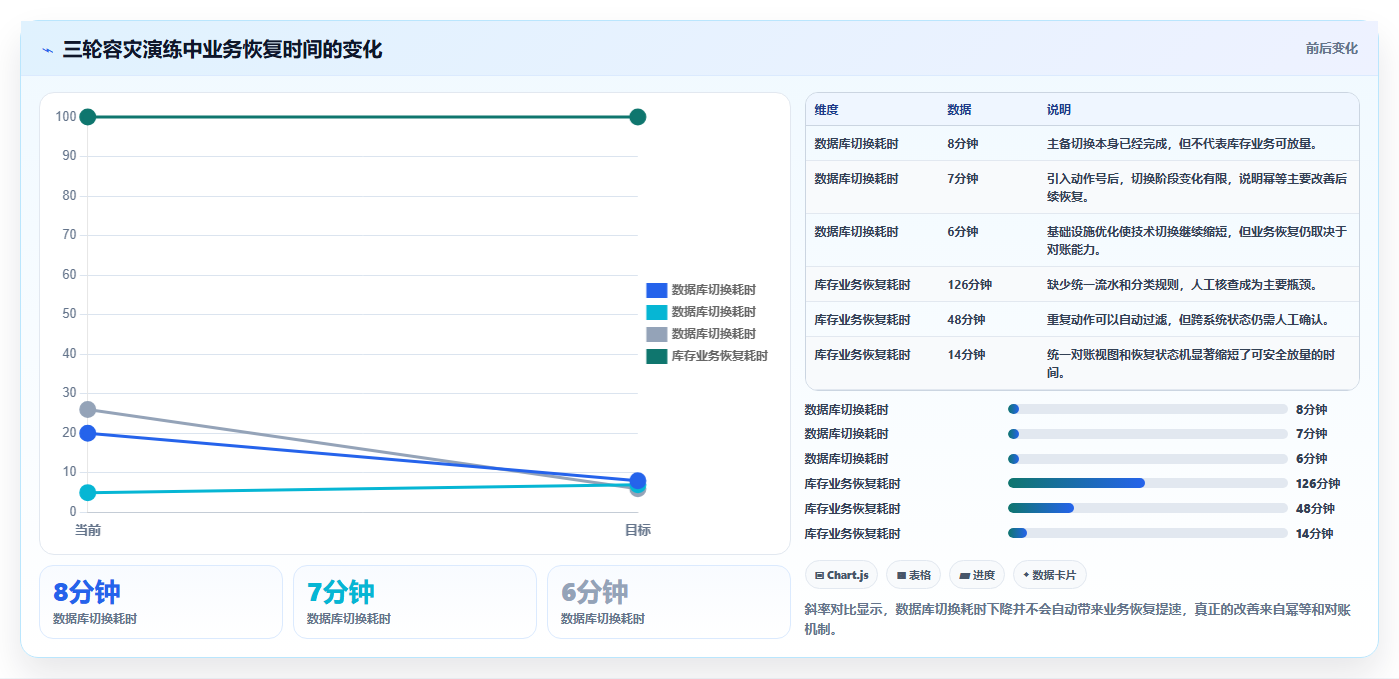Click the 50 y-axis tick label

pyautogui.click(x=69, y=314)
